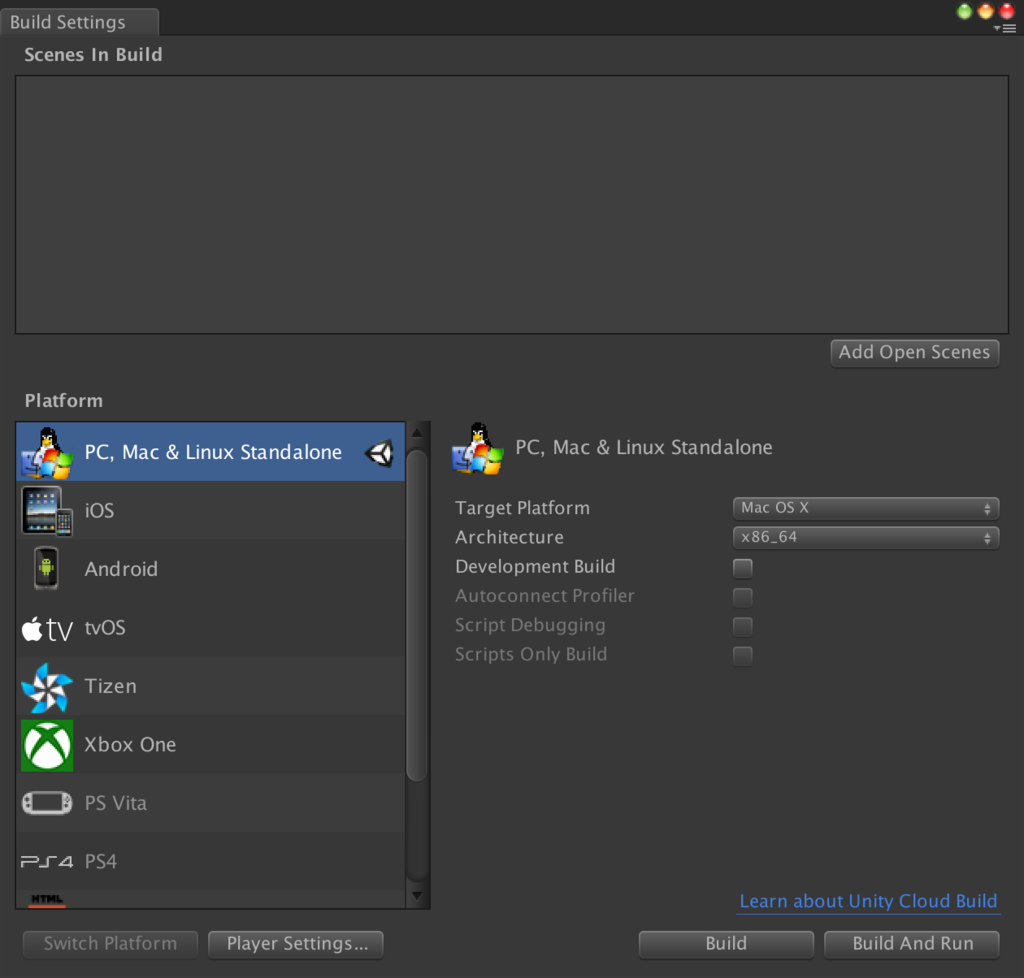The height and width of the screenshot is (978, 1024).
Task: Open Player Settings...
Action: [x=296, y=944]
